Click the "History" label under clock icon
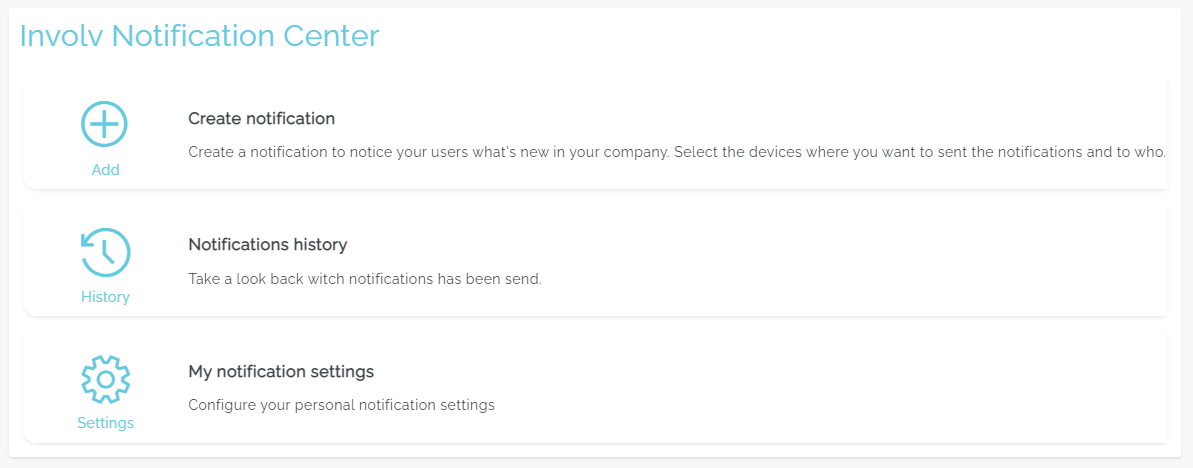Viewport: 1193px width, 468px height. click(x=105, y=297)
